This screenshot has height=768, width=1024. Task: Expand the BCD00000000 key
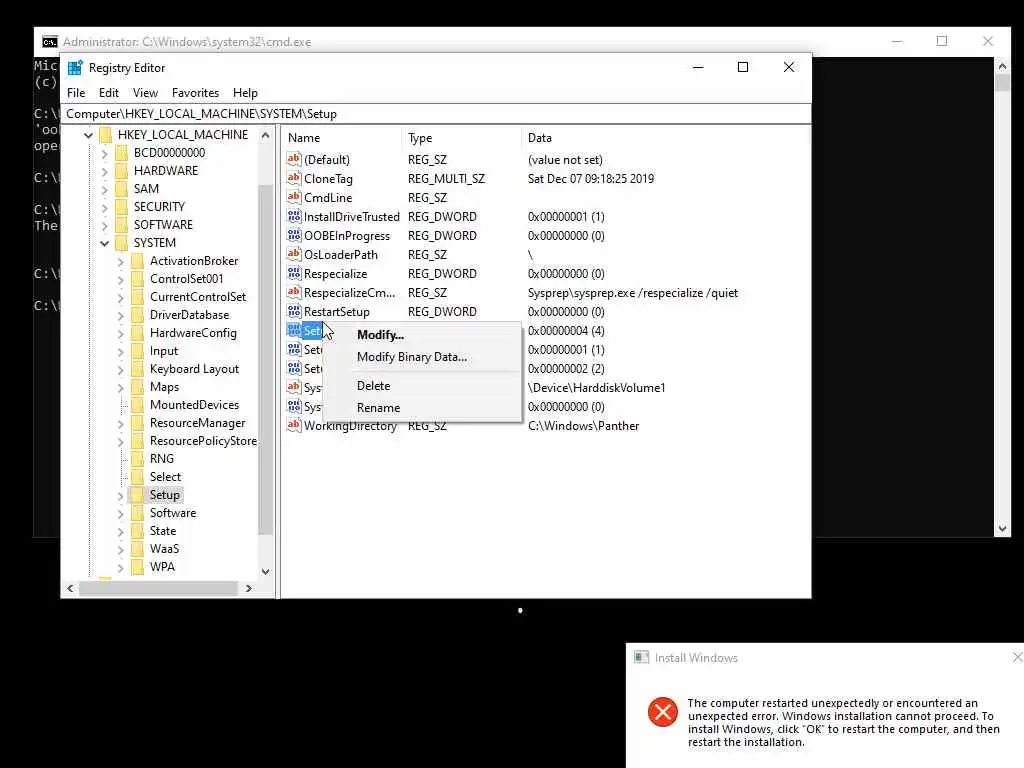point(104,153)
